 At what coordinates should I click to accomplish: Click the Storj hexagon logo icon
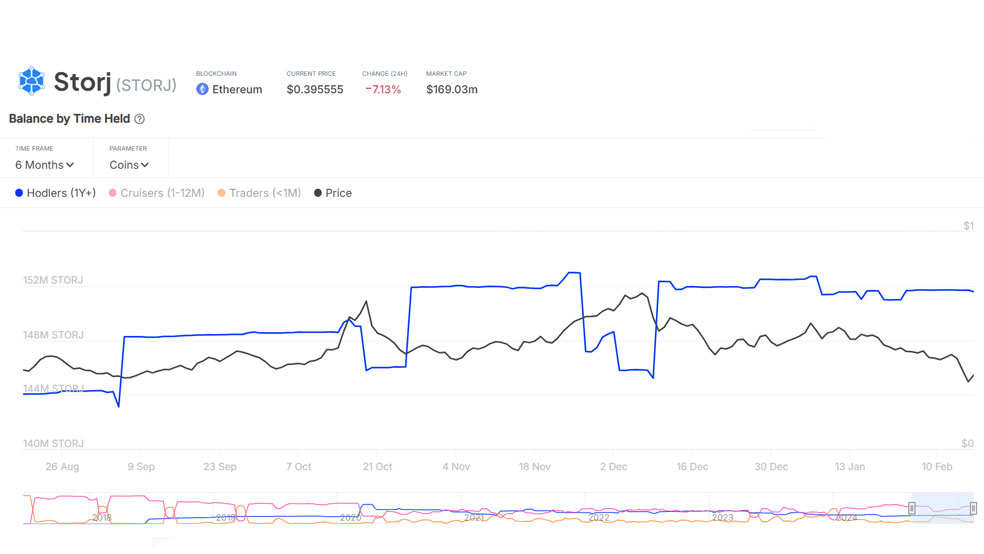click(x=31, y=81)
